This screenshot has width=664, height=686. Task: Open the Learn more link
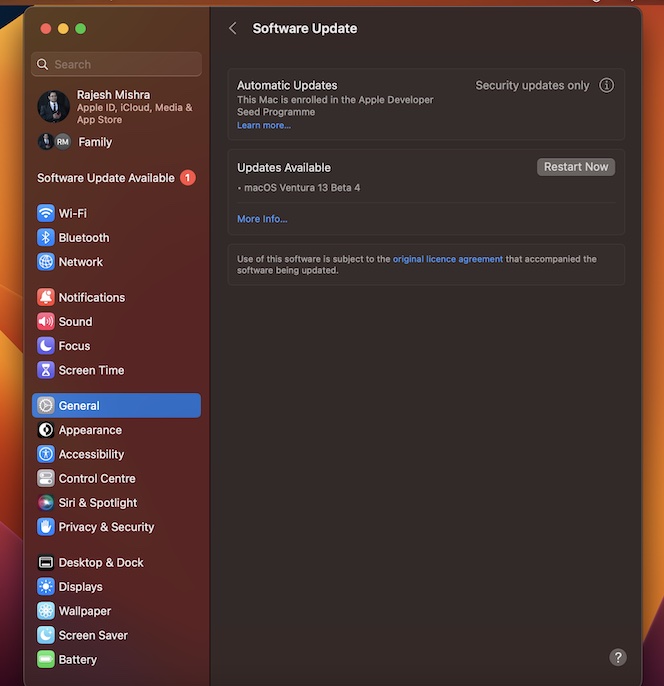[264, 125]
